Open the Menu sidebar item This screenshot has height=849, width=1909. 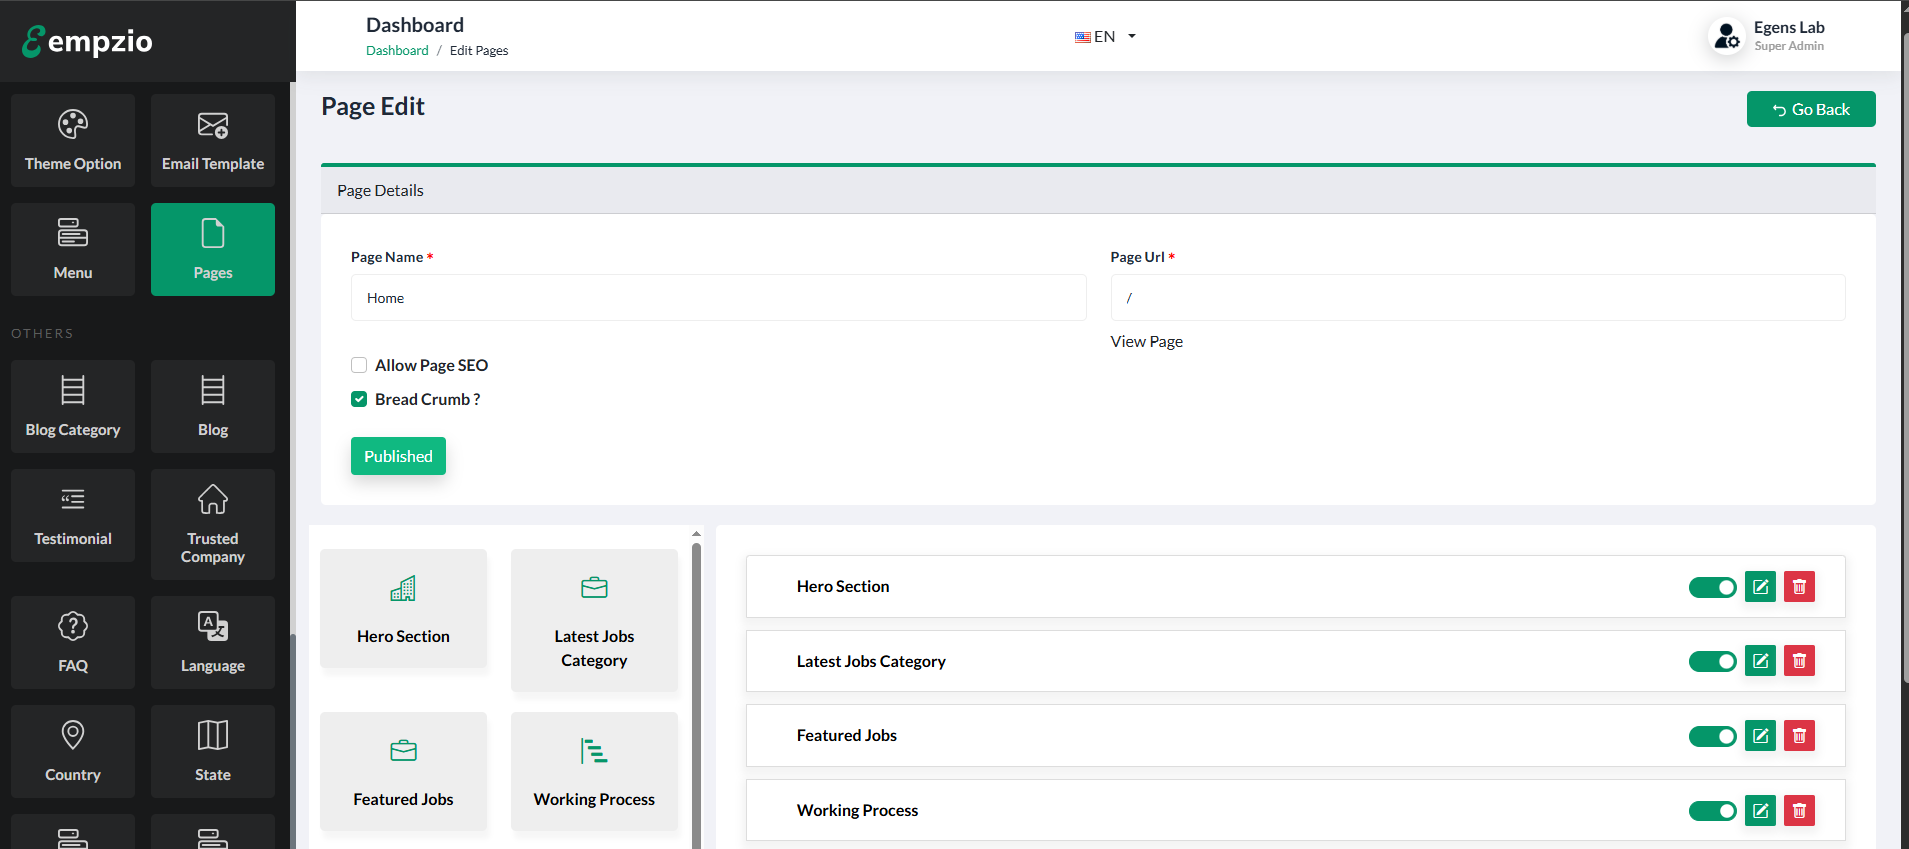[73, 249]
